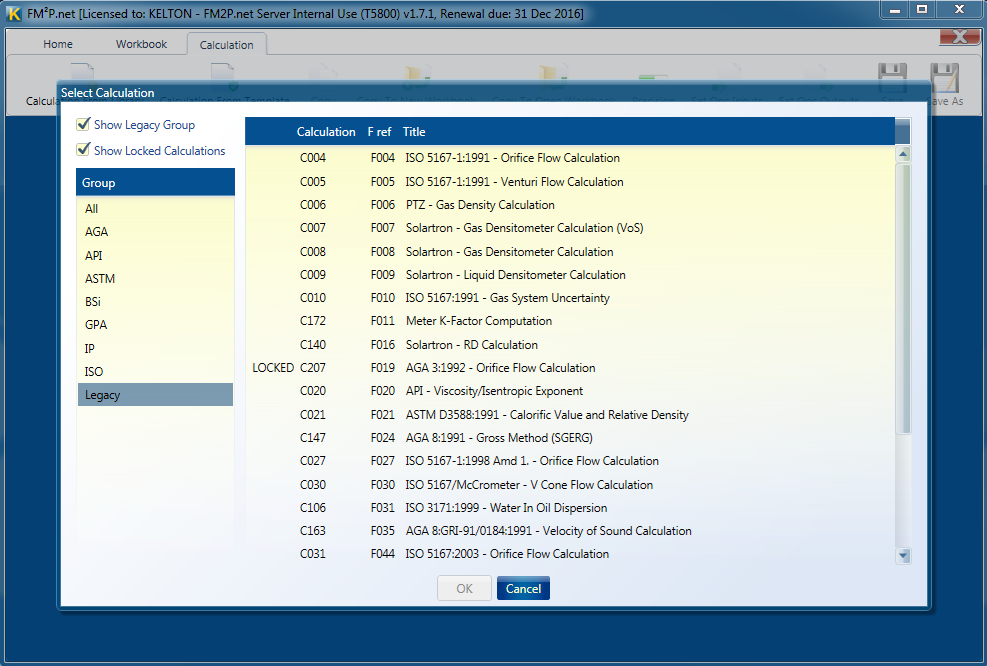Select ISO 3171:1999 Water In Oil Dispersion
Screen dimensions: 987x666
tap(570, 507)
